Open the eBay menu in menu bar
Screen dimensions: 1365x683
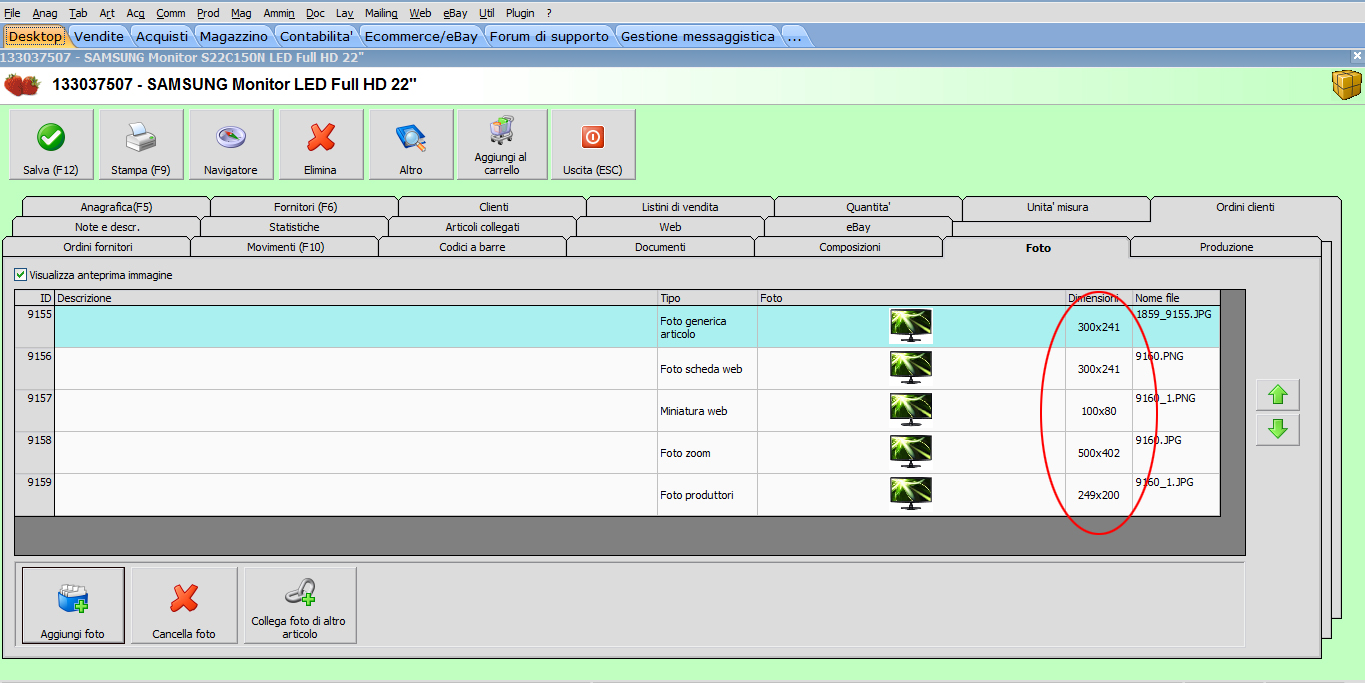coord(456,13)
